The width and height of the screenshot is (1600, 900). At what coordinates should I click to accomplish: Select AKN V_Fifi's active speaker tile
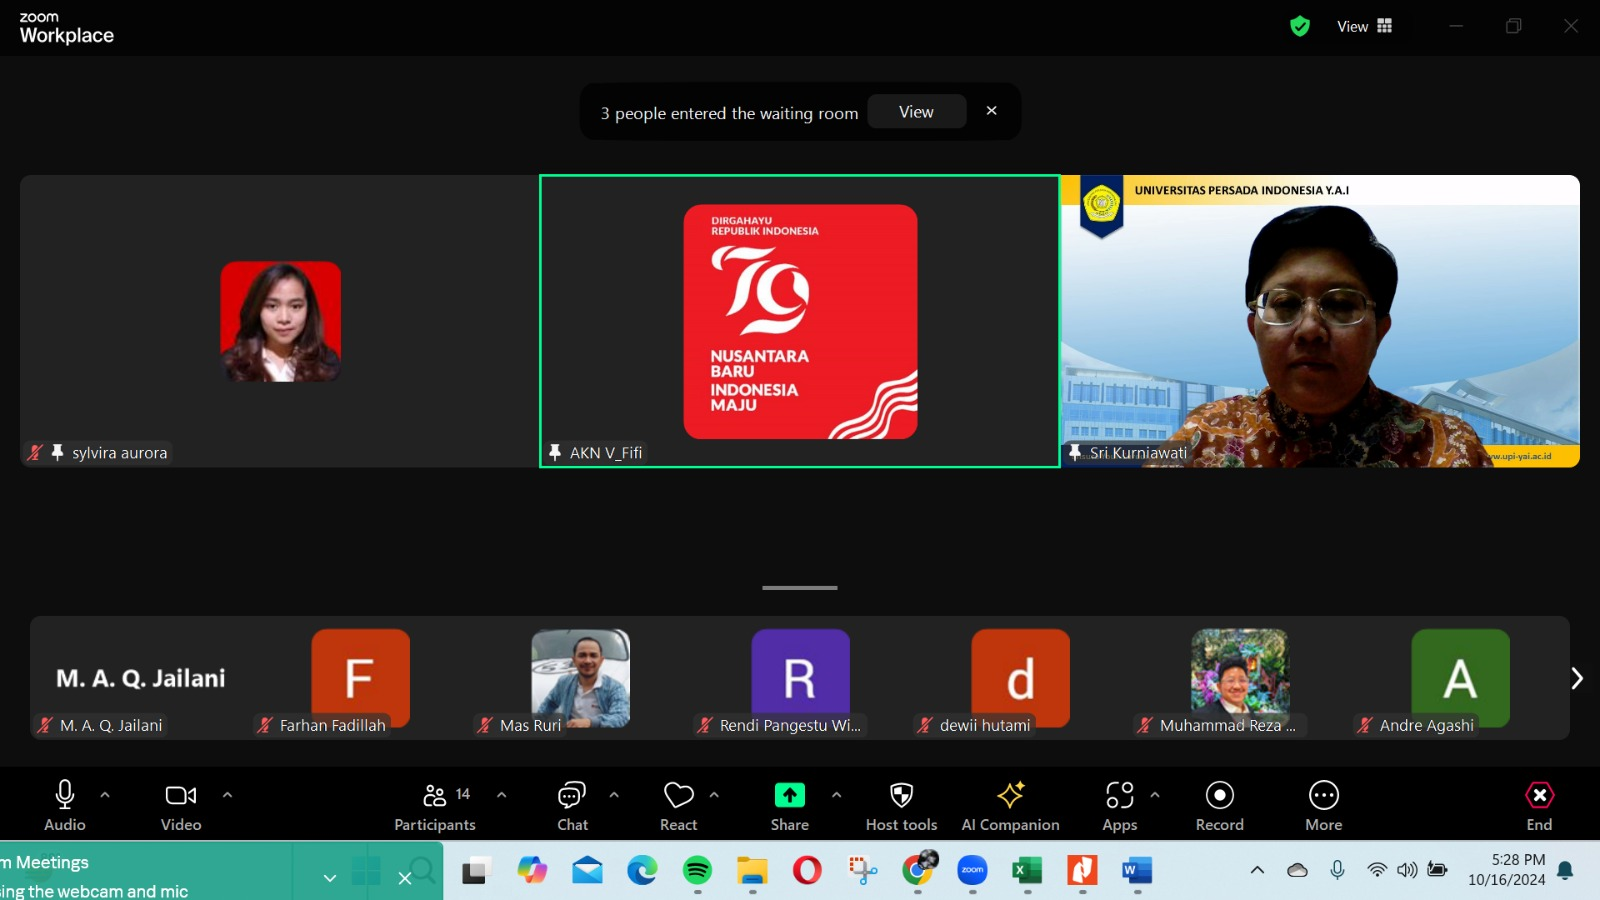(x=800, y=321)
